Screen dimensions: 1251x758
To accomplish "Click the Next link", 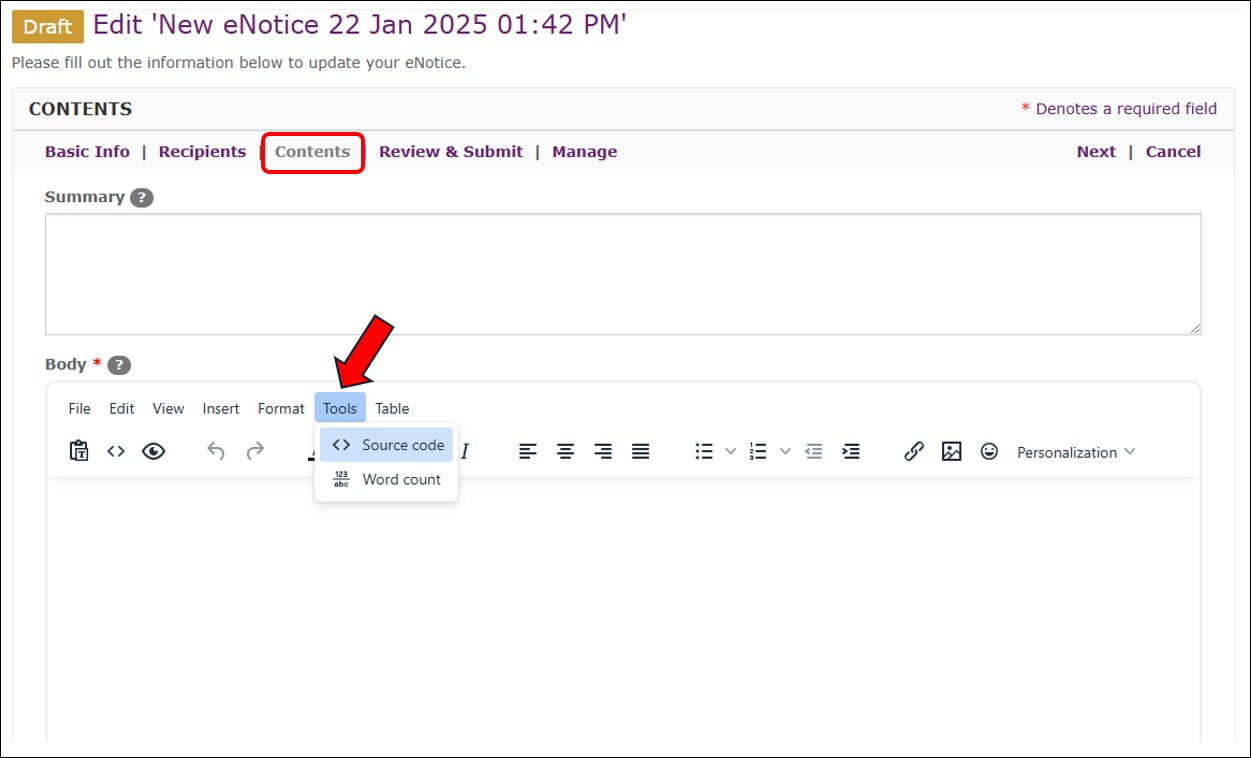I will click(x=1096, y=152).
